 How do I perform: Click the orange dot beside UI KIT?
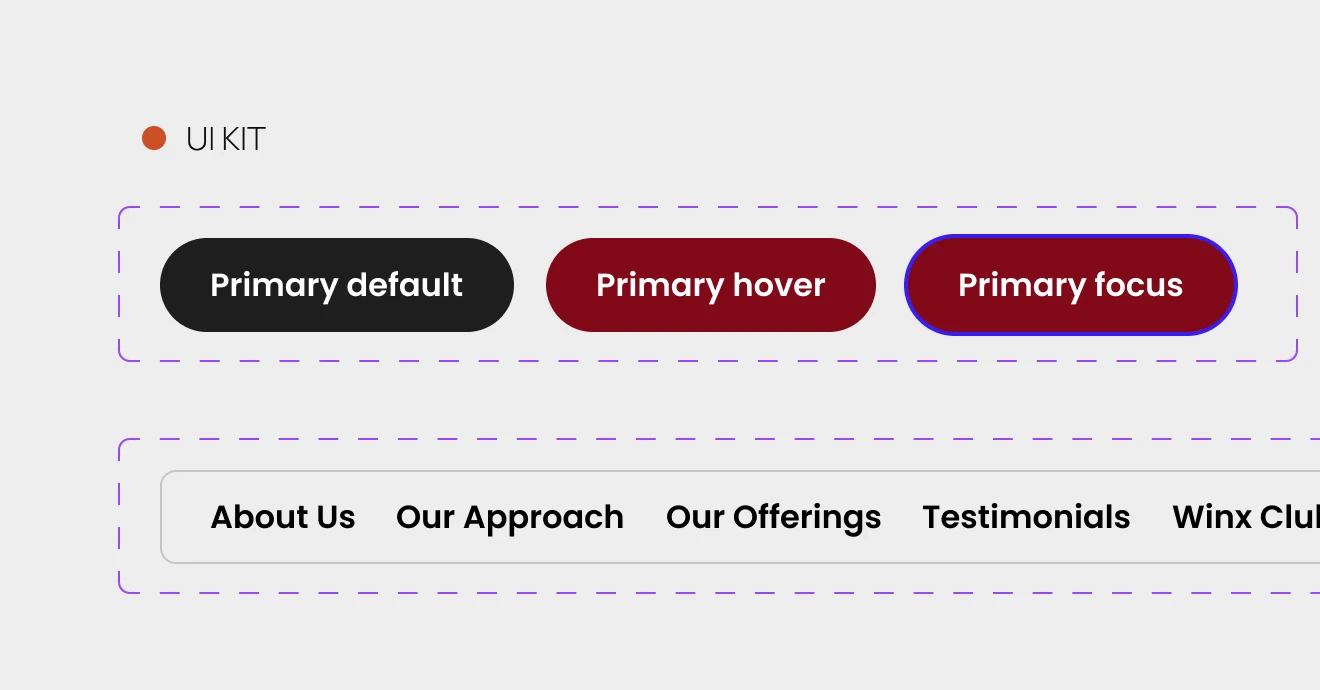(x=155, y=138)
